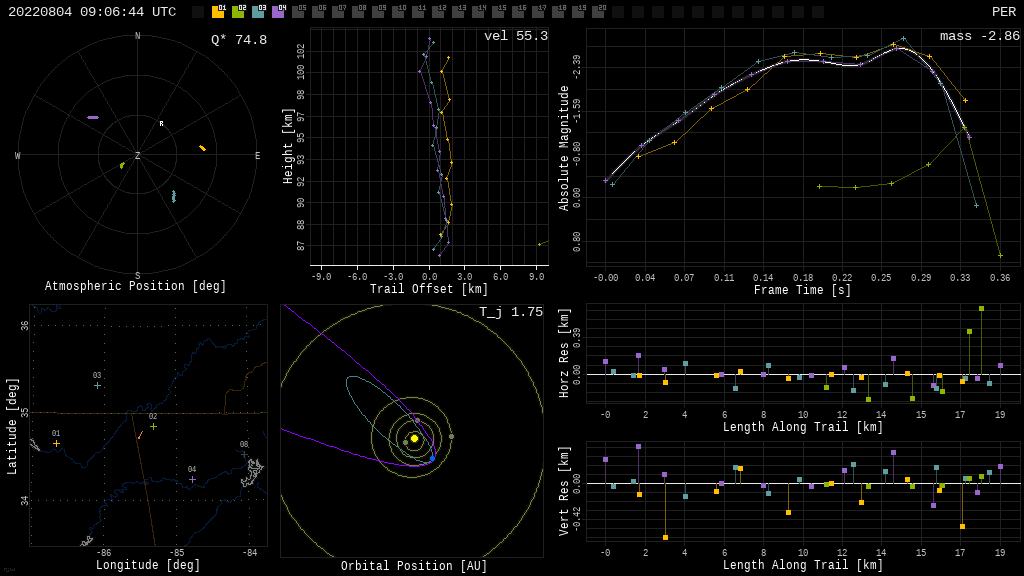The width and height of the screenshot is (1024, 576).
Task: Click the zenith Z at polar plot center
Action: 138,156
